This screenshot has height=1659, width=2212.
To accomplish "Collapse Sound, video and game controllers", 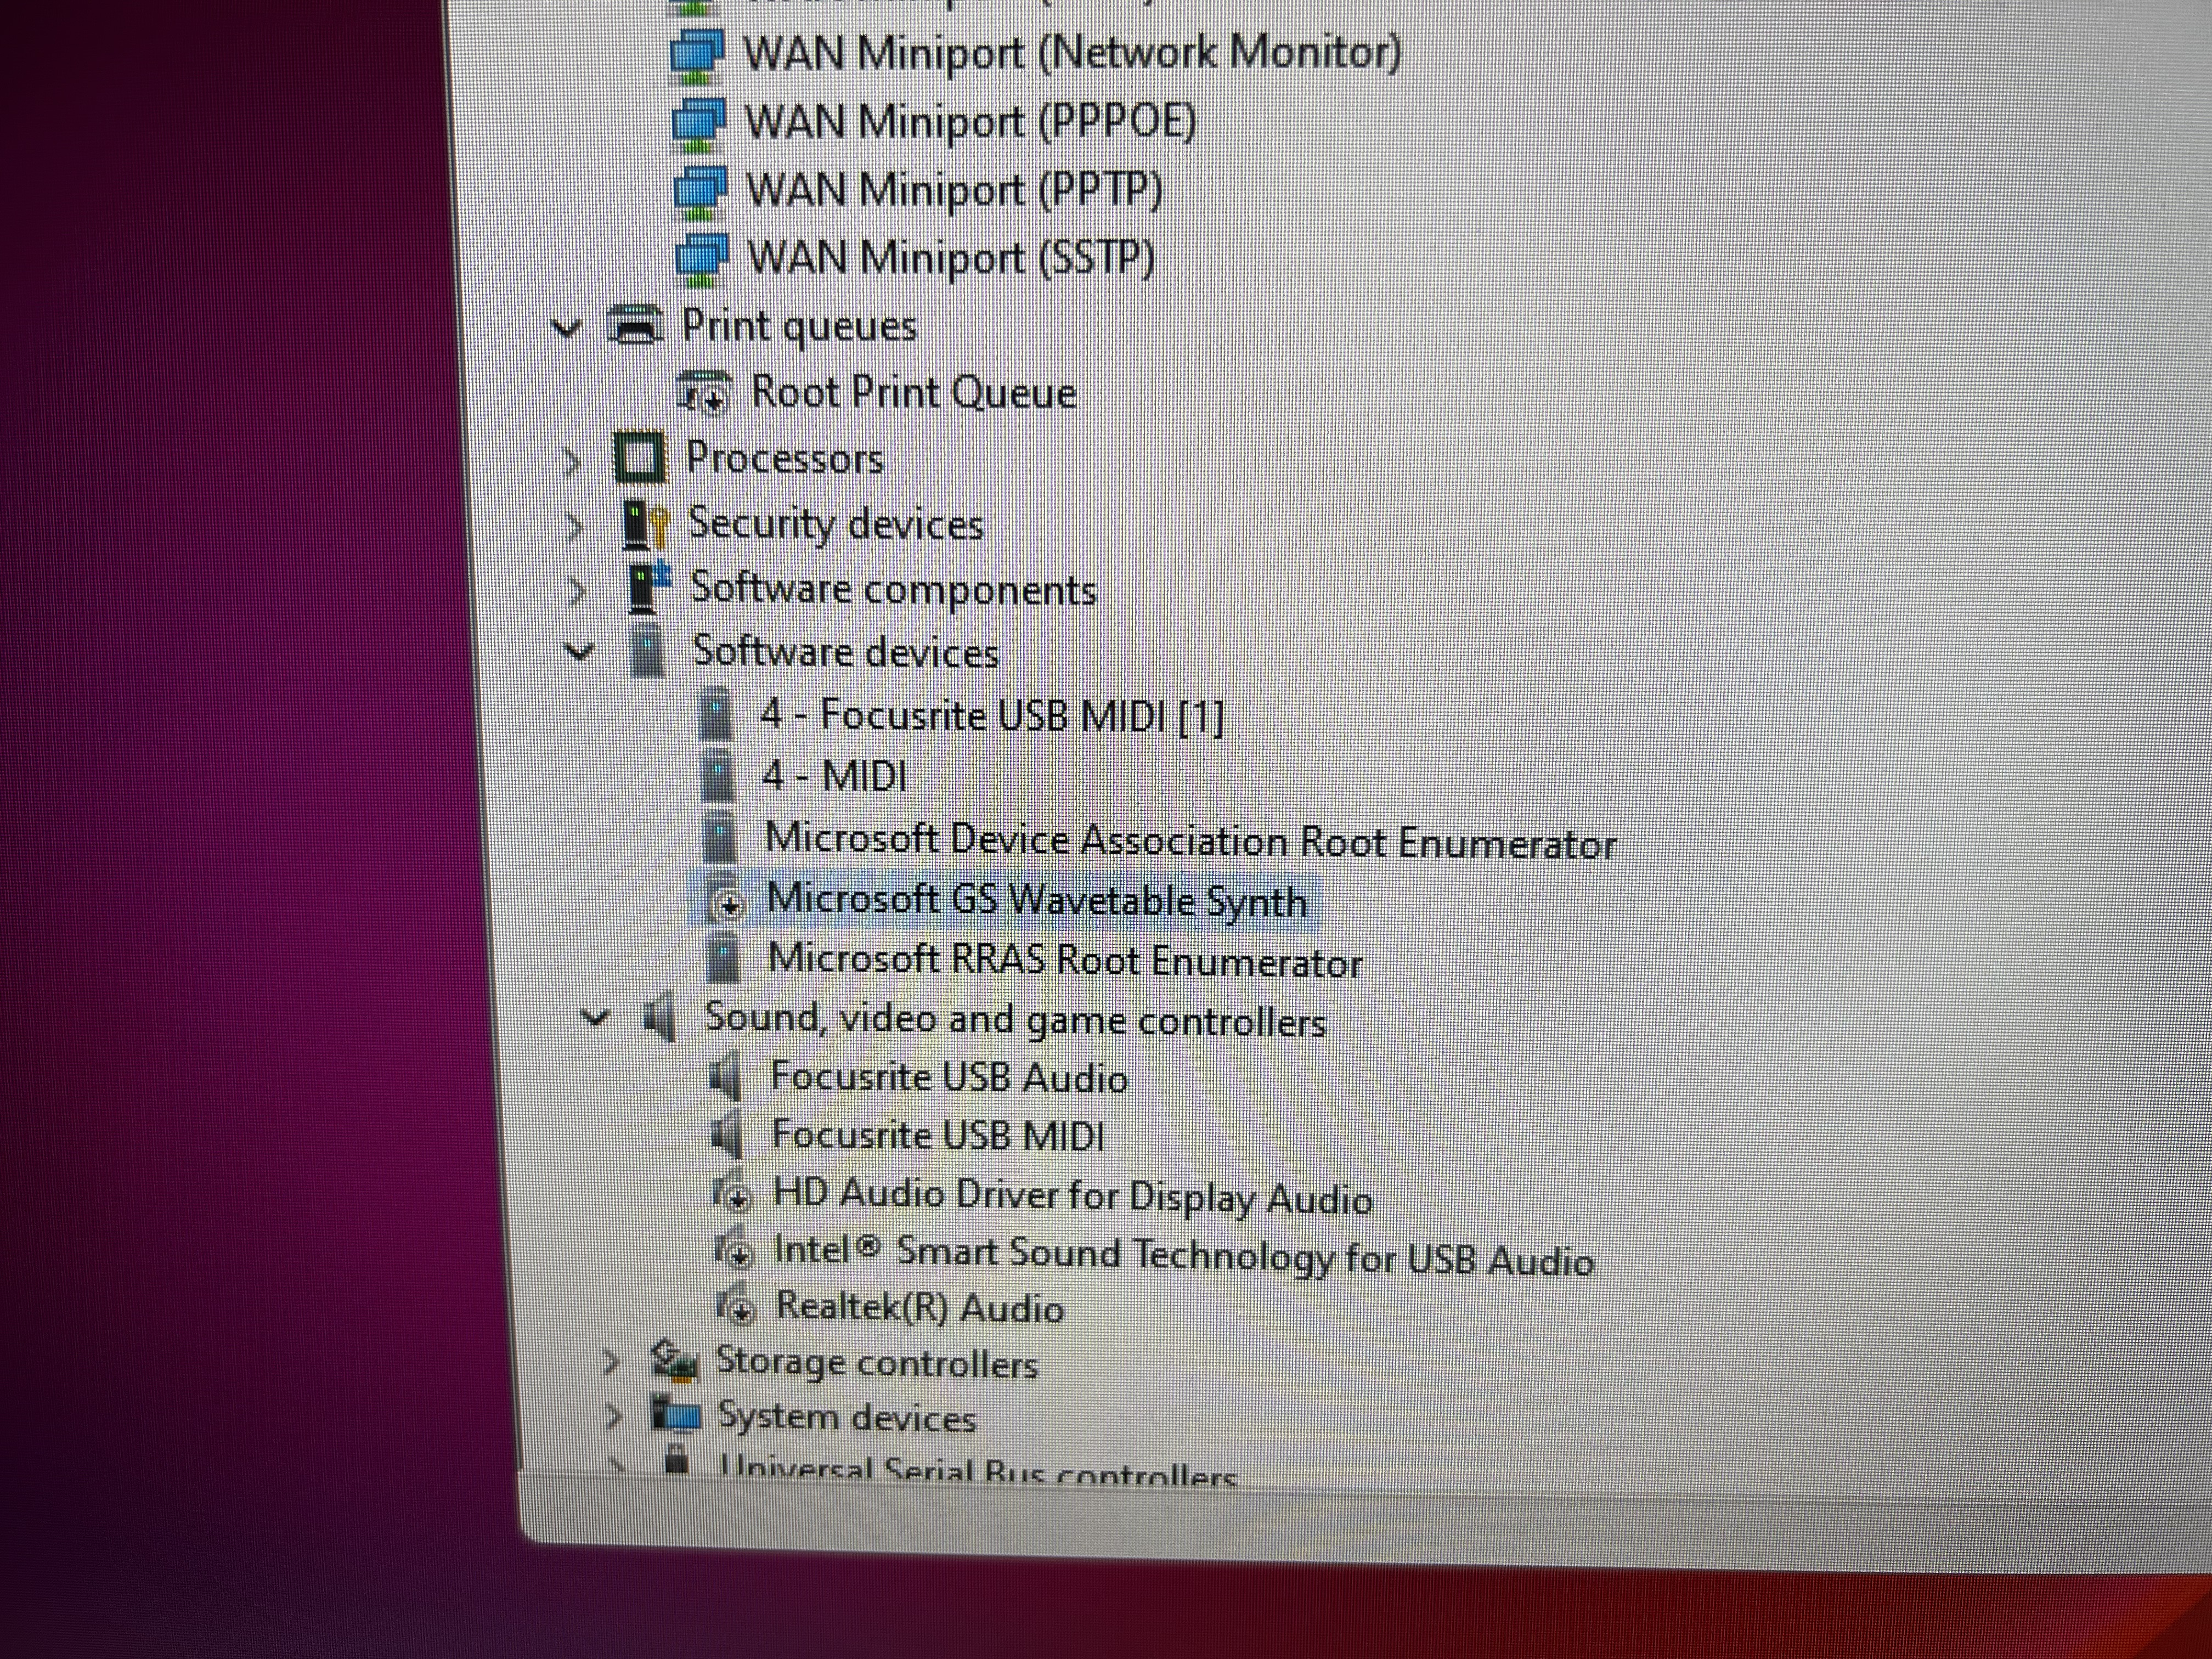I will [594, 1018].
